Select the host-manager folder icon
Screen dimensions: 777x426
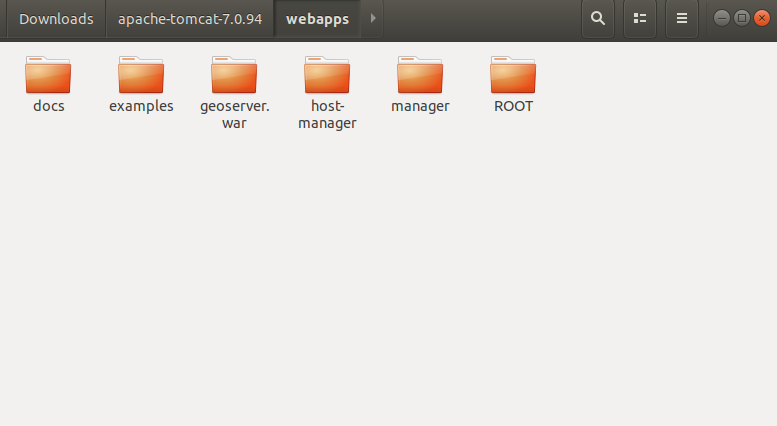tap(327, 75)
